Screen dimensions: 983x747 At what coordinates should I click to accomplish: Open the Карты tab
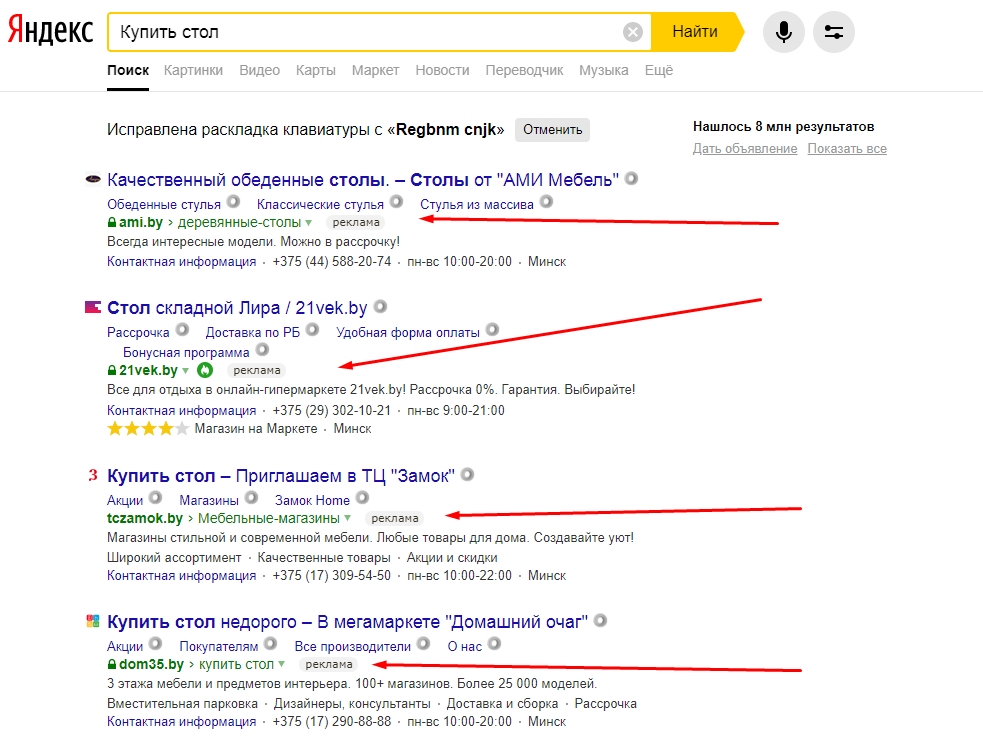(x=316, y=70)
